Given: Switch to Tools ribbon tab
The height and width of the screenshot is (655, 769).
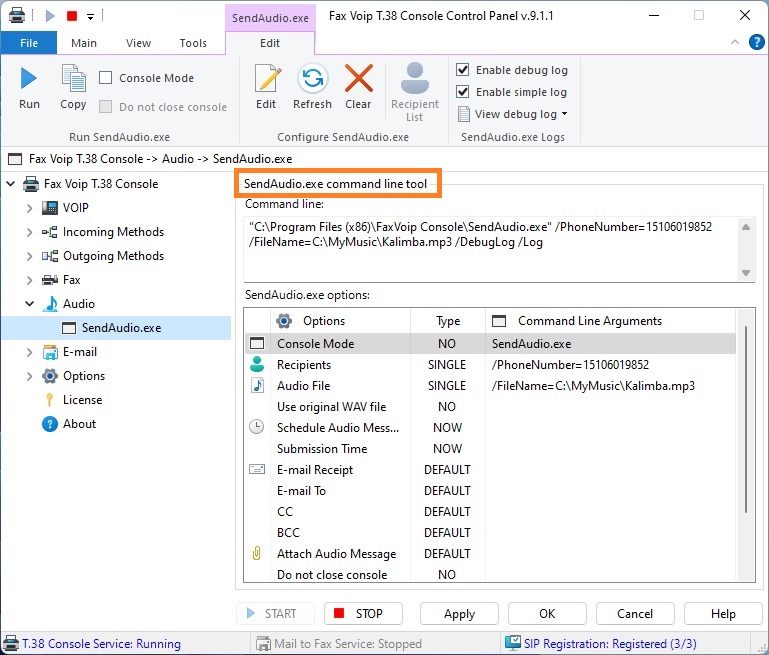Looking at the screenshot, I should pos(193,43).
